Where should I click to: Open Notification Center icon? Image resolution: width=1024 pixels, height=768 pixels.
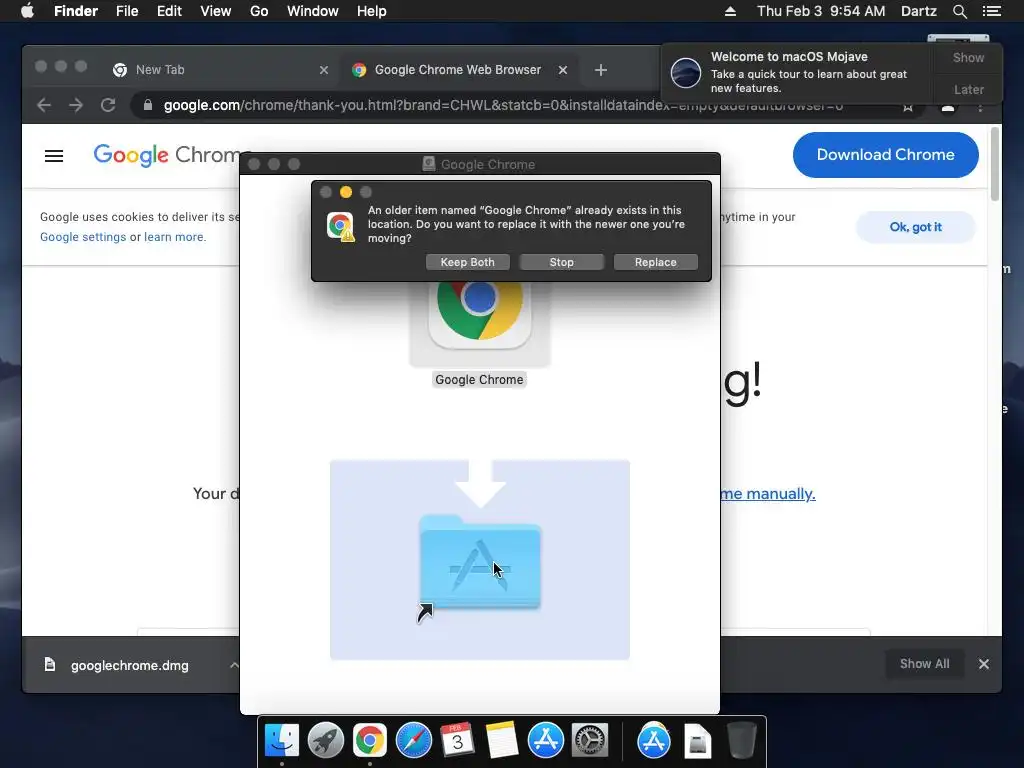point(992,11)
